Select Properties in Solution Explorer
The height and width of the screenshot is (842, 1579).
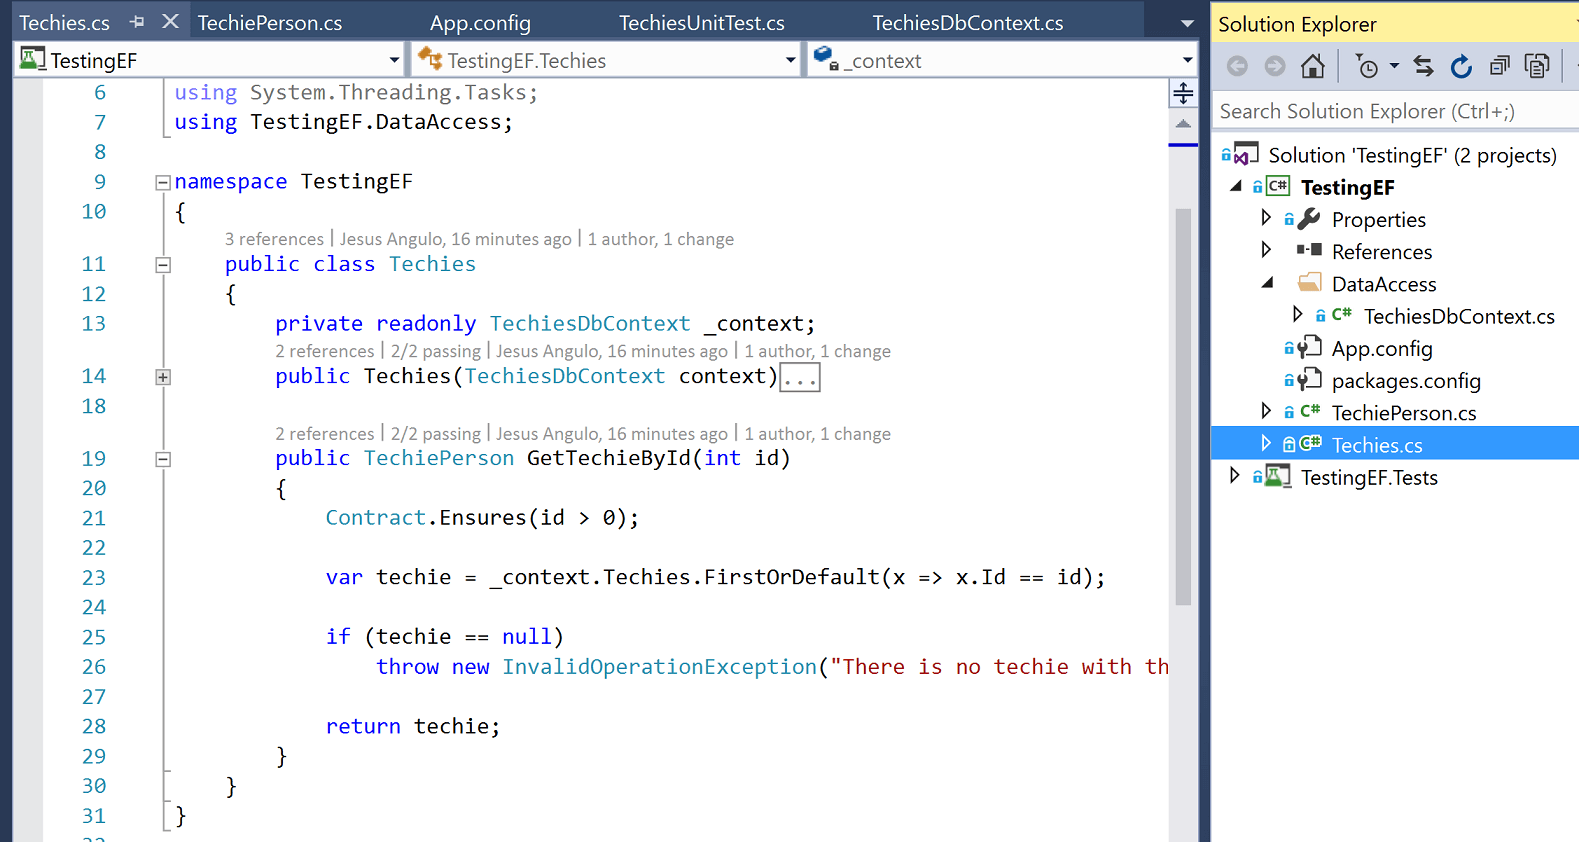pos(1378,219)
